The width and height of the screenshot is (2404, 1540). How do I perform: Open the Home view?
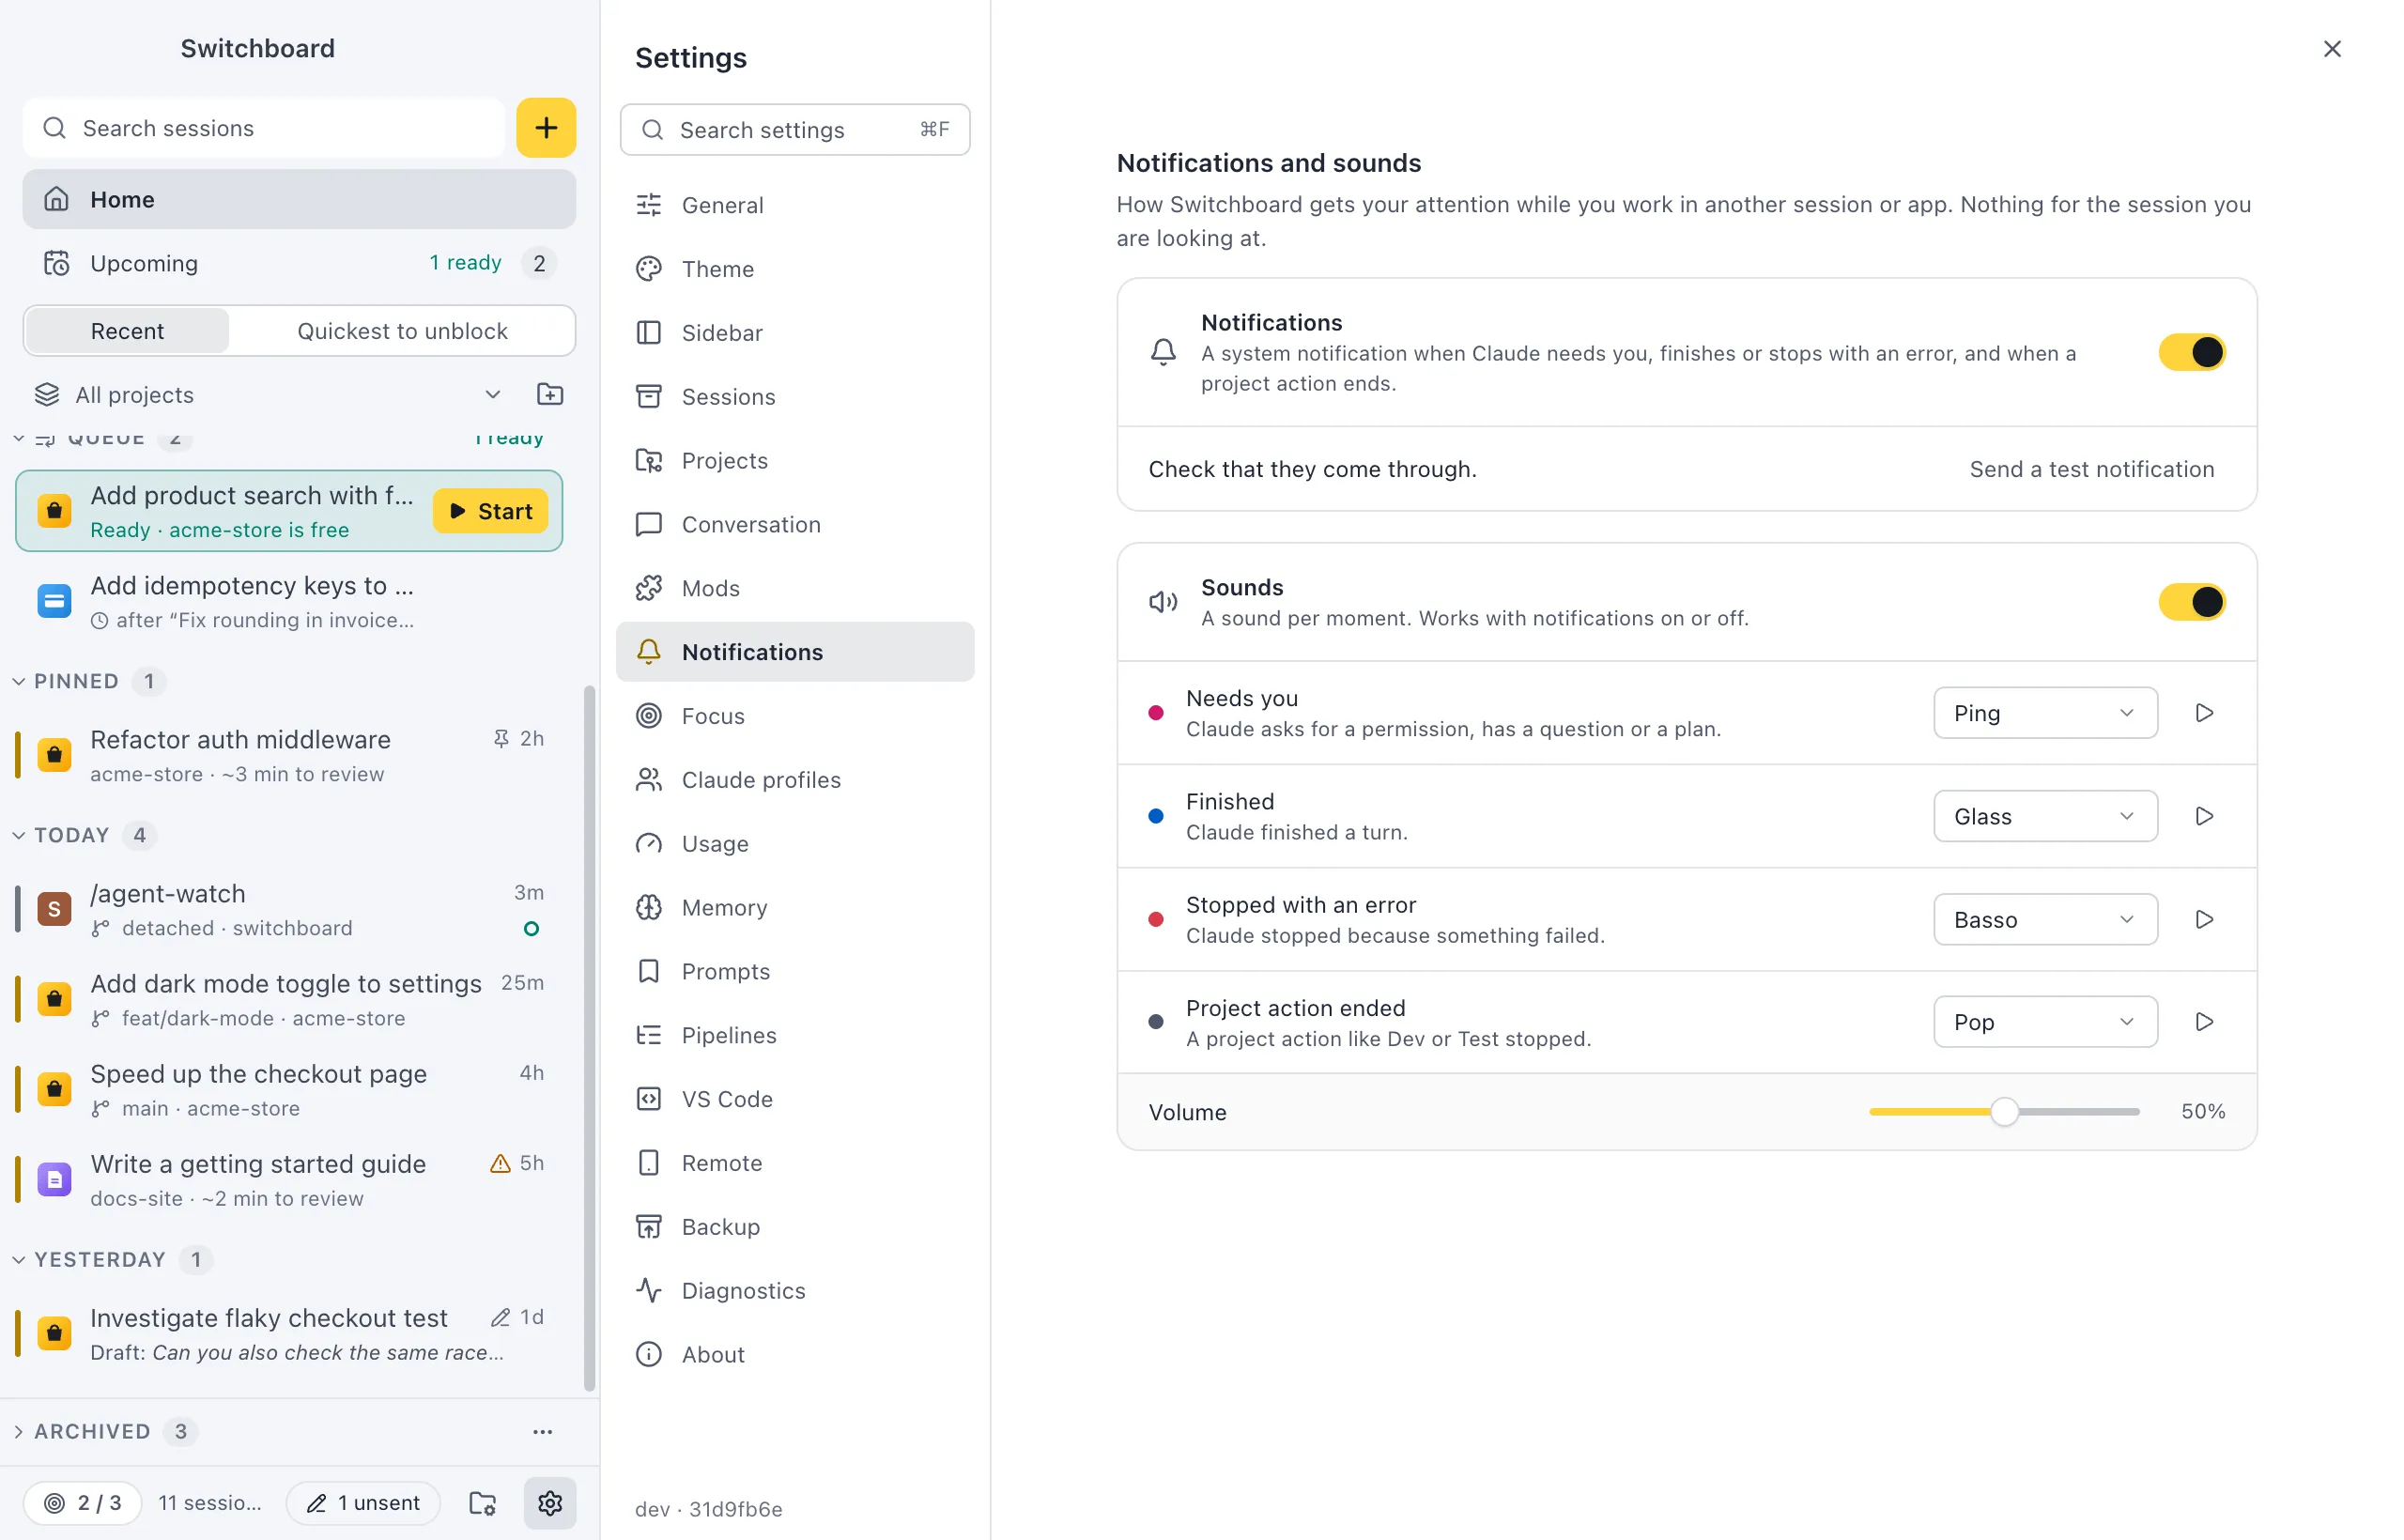pos(299,198)
